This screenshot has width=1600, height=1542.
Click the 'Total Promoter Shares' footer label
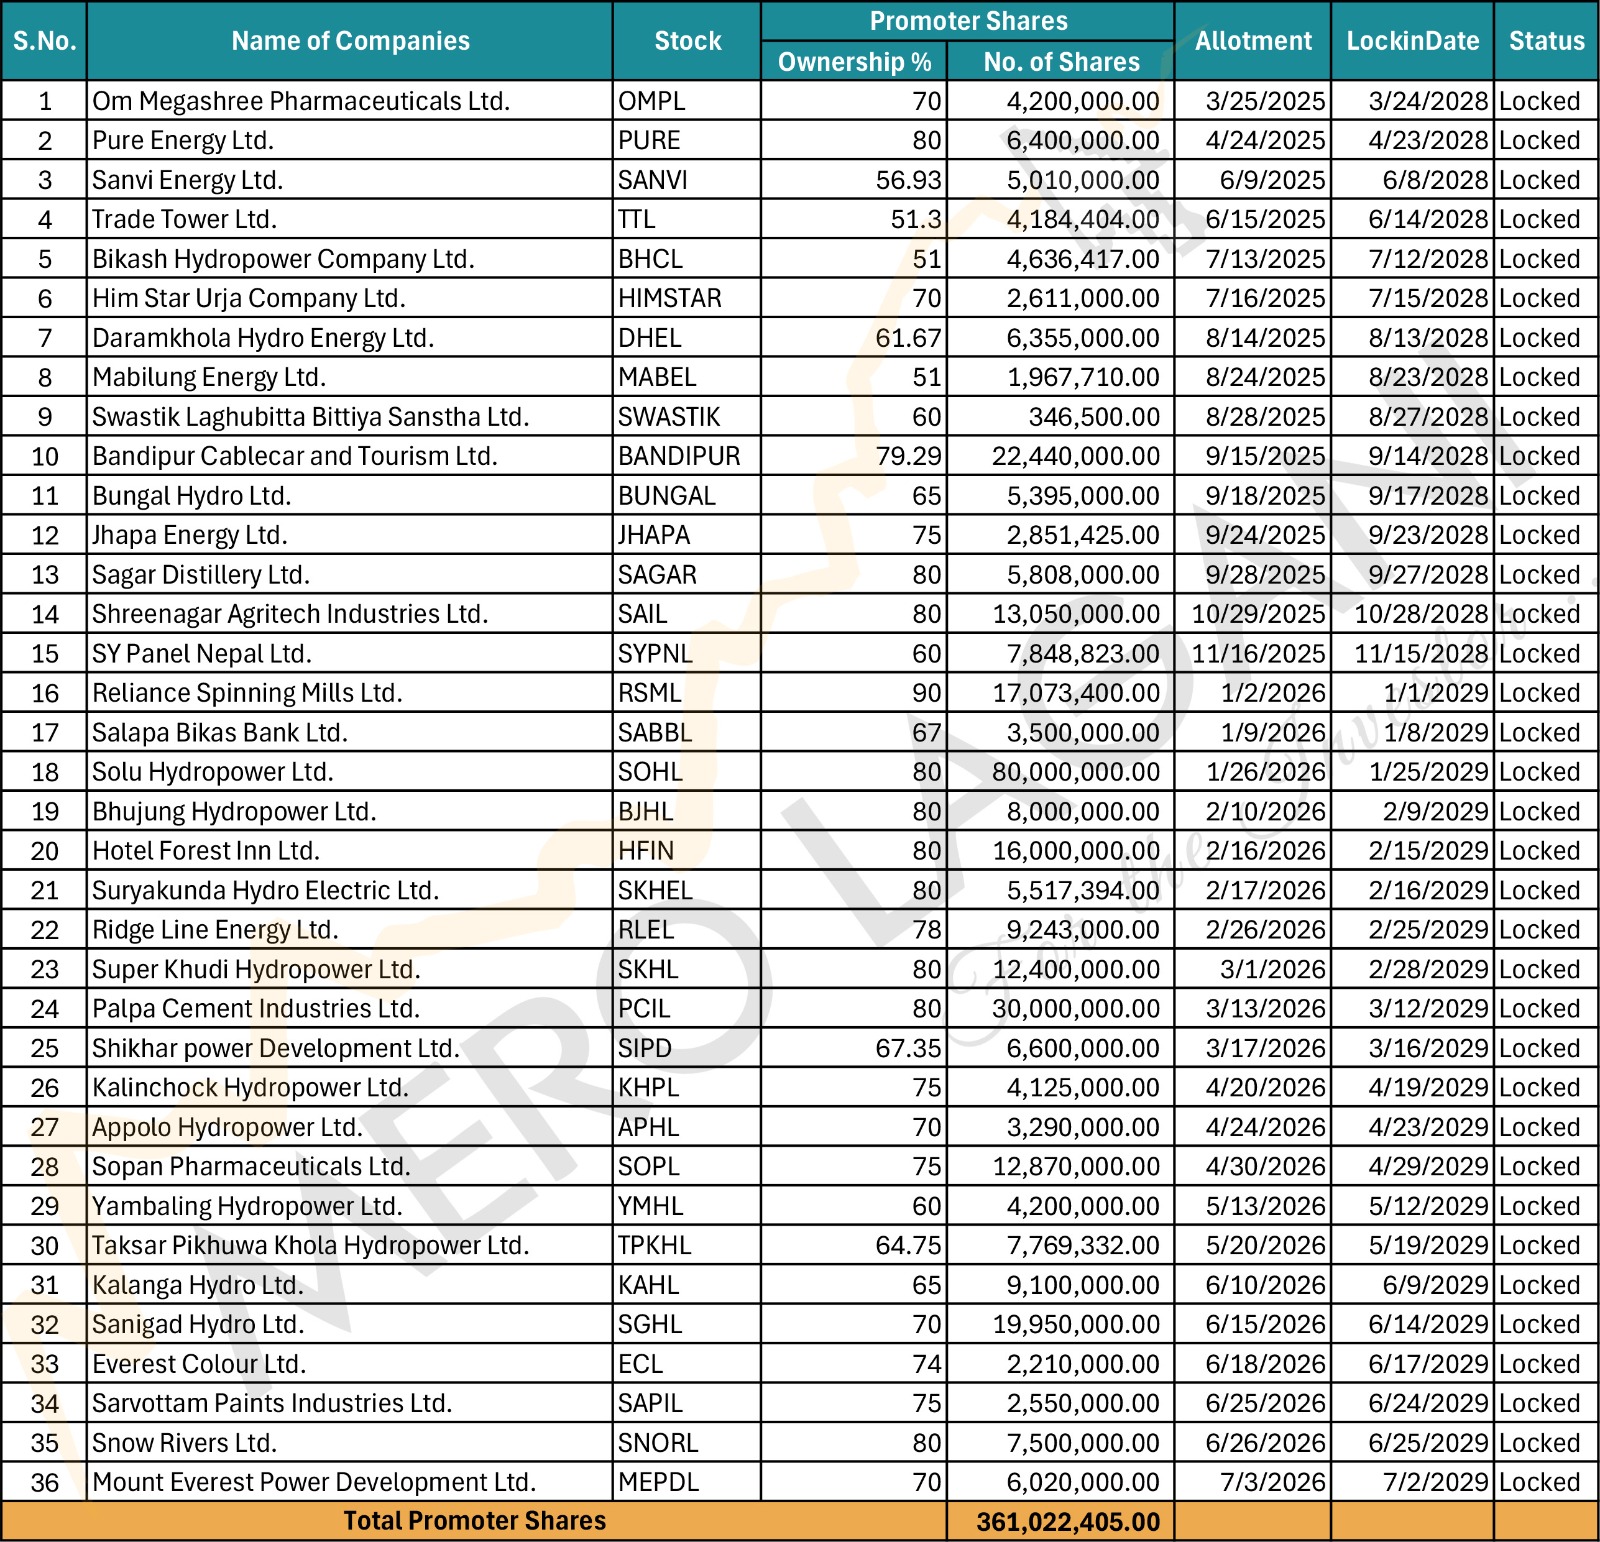(474, 1521)
